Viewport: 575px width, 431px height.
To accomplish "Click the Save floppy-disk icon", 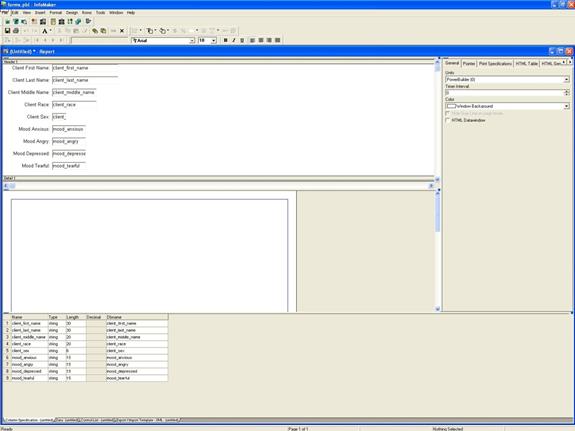I will (x=7, y=31).
